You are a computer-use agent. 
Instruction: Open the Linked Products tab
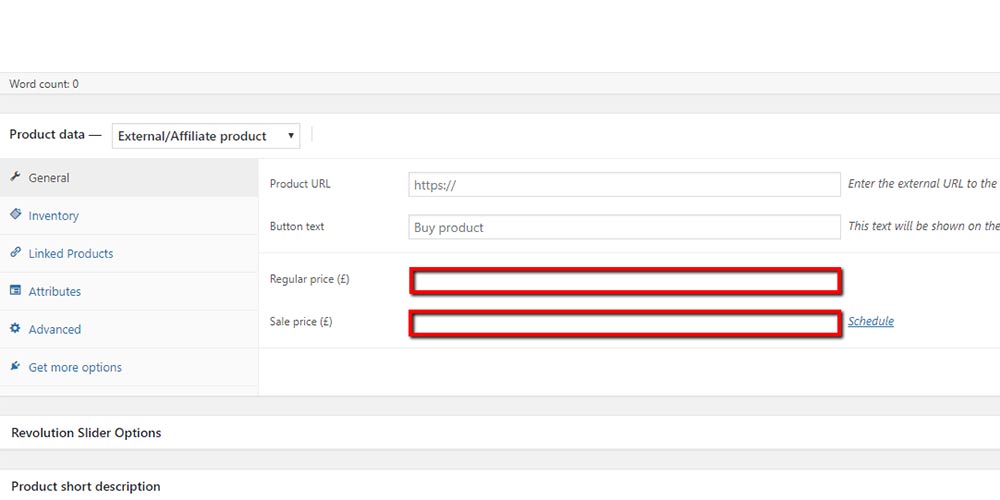point(129,254)
